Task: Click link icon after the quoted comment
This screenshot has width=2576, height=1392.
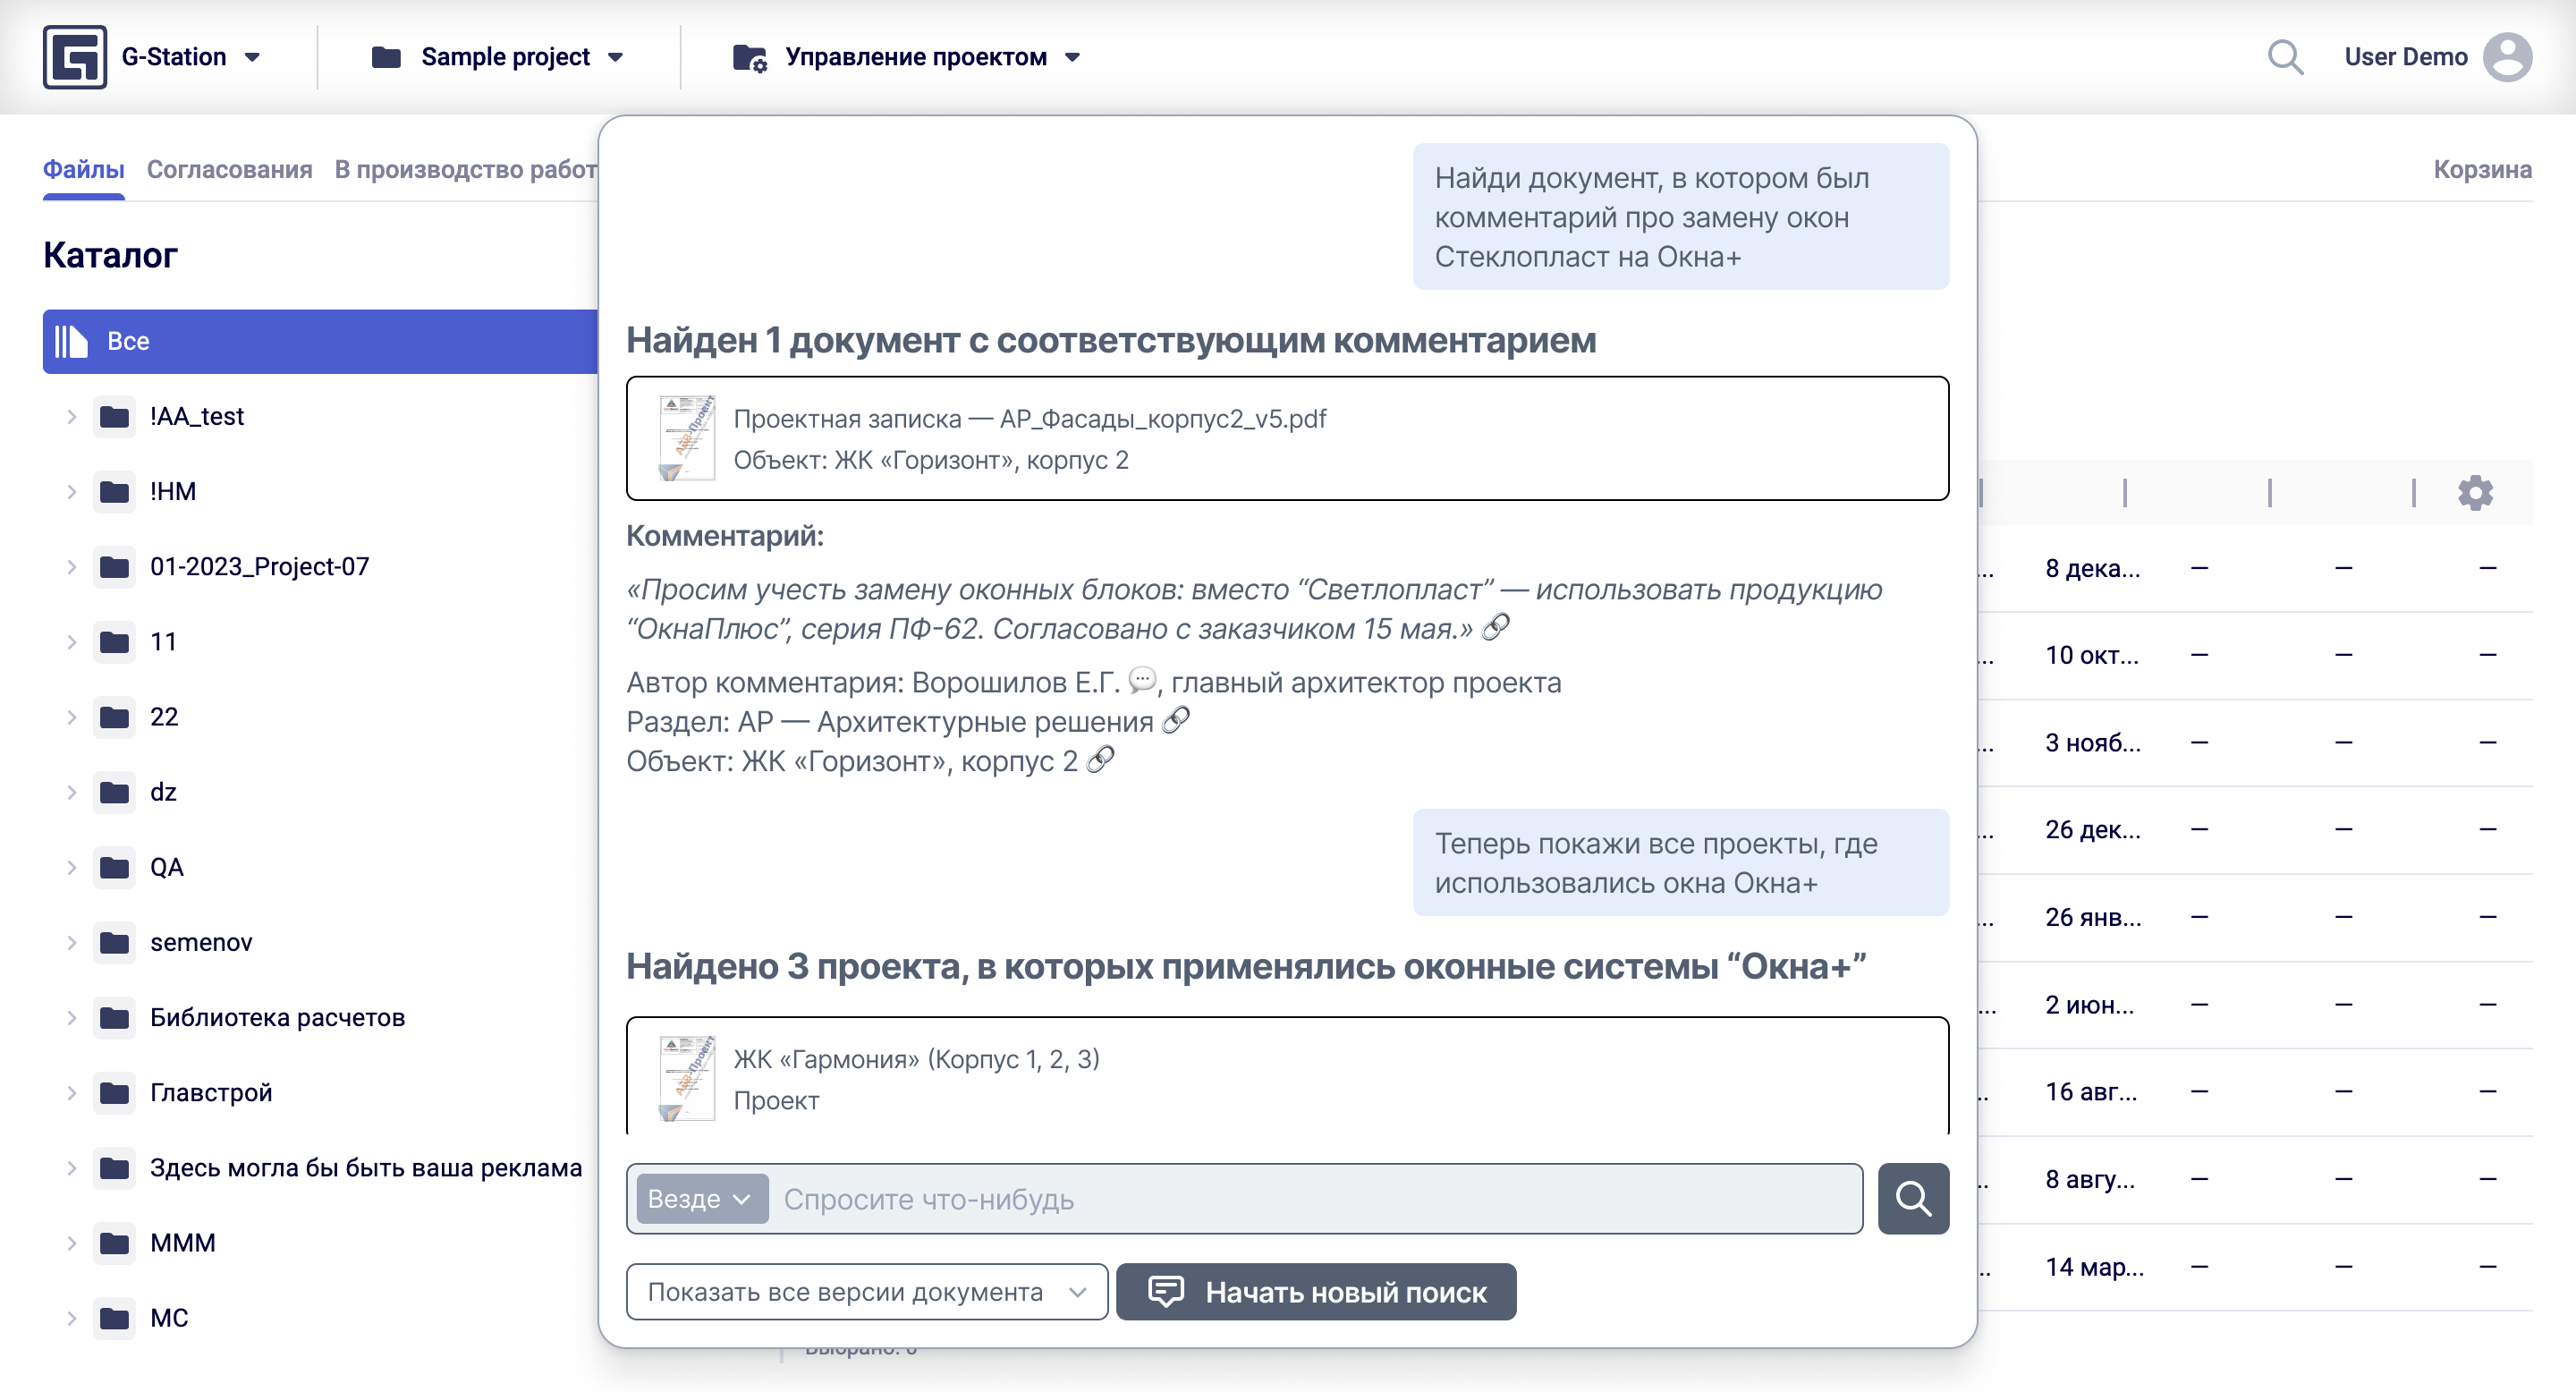Action: (x=1496, y=627)
